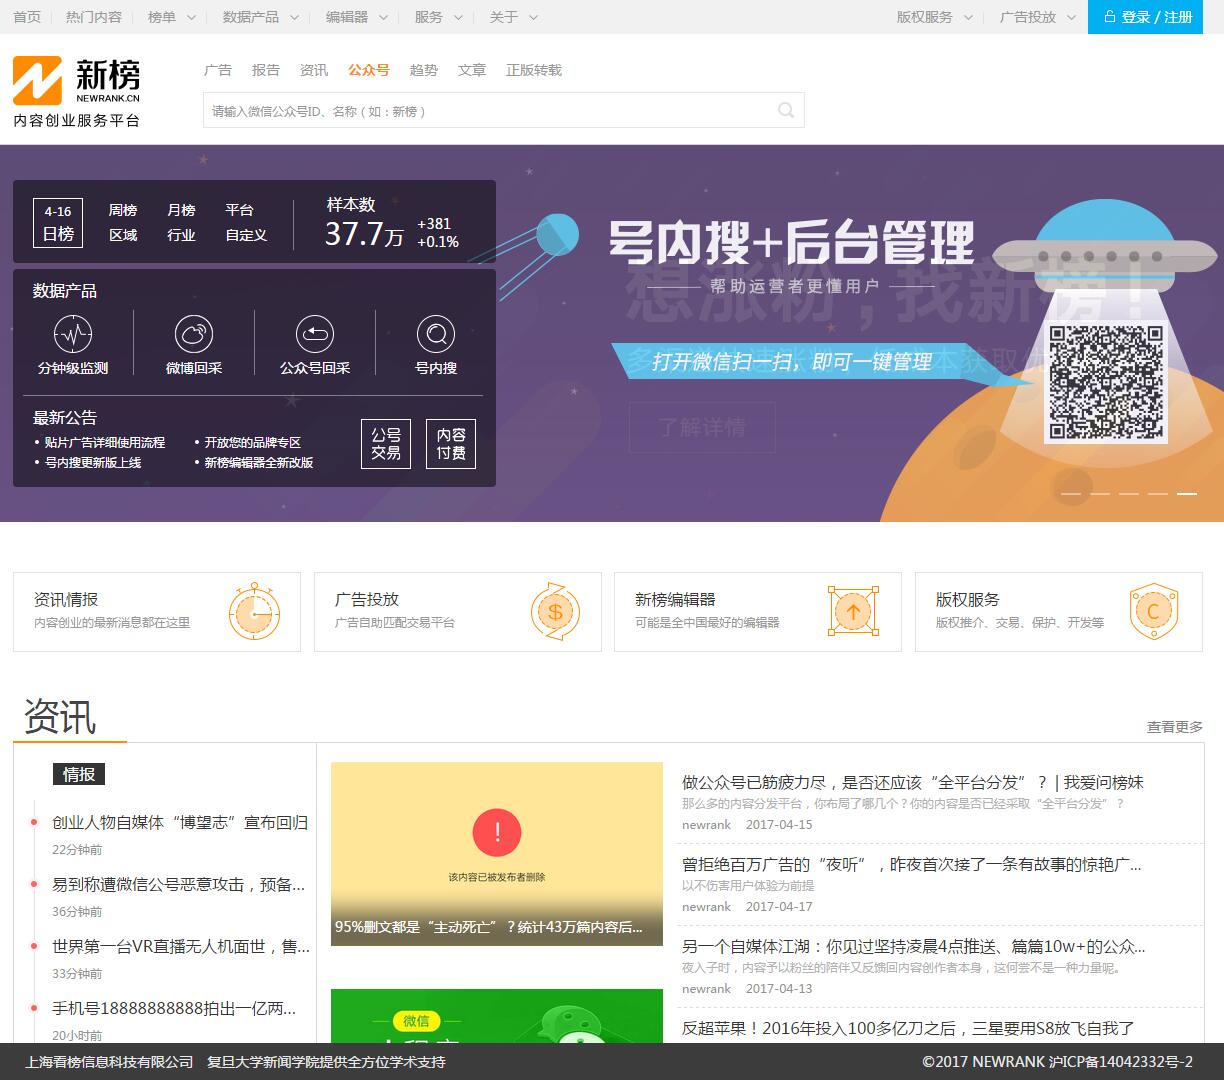1224x1080 pixels.
Task: Select the 趋势 search tab
Action: [424, 70]
